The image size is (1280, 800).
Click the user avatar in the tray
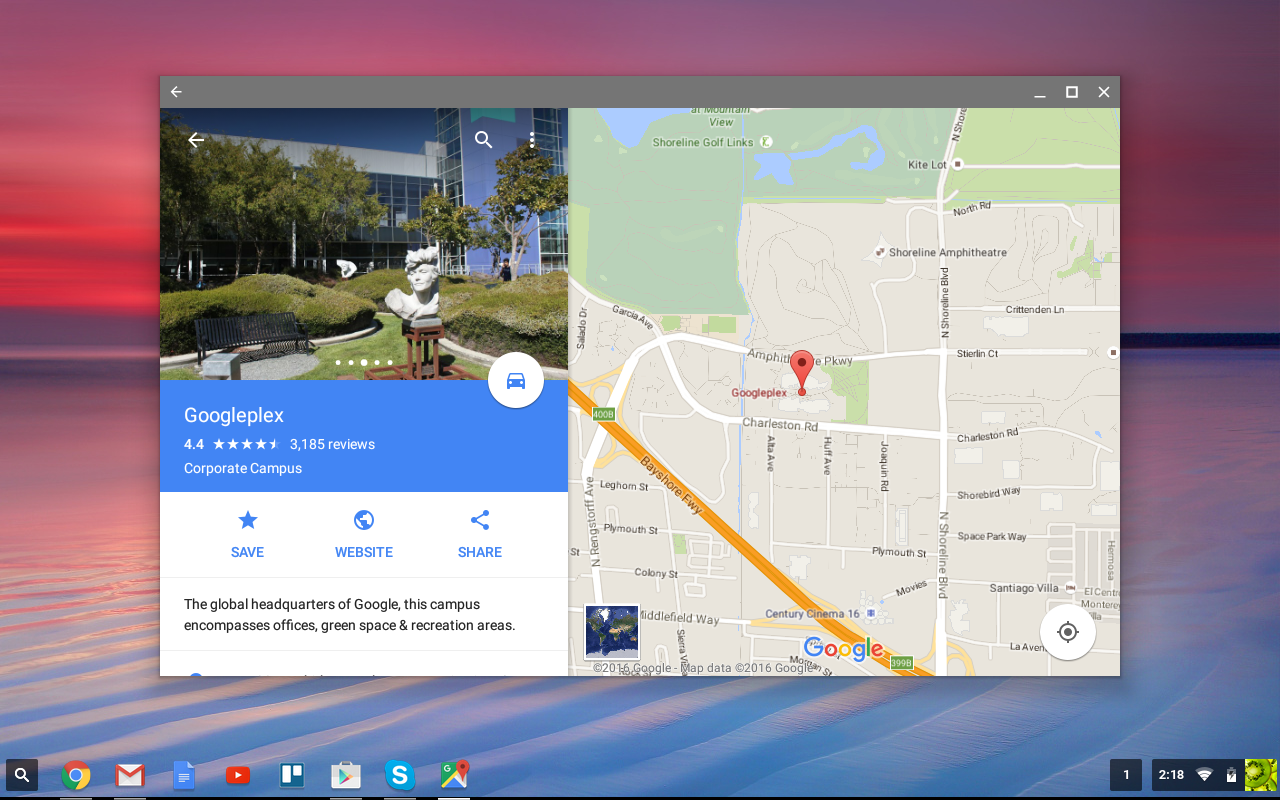[x=1261, y=775]
